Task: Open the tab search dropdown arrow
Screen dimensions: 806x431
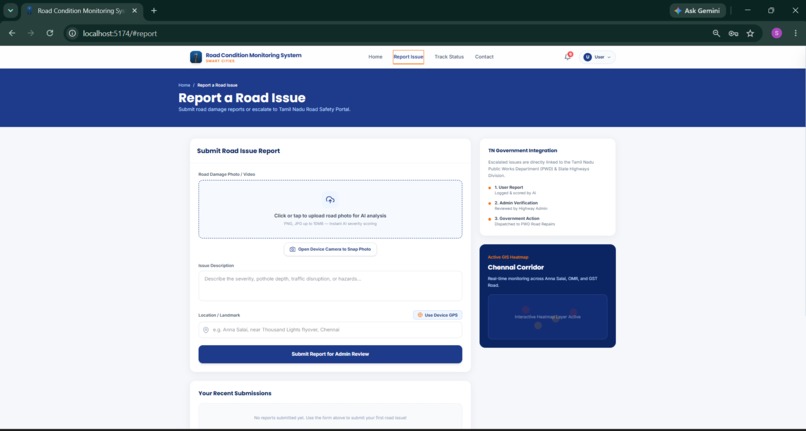Action: pyautogui.click(x=10, y=11)
